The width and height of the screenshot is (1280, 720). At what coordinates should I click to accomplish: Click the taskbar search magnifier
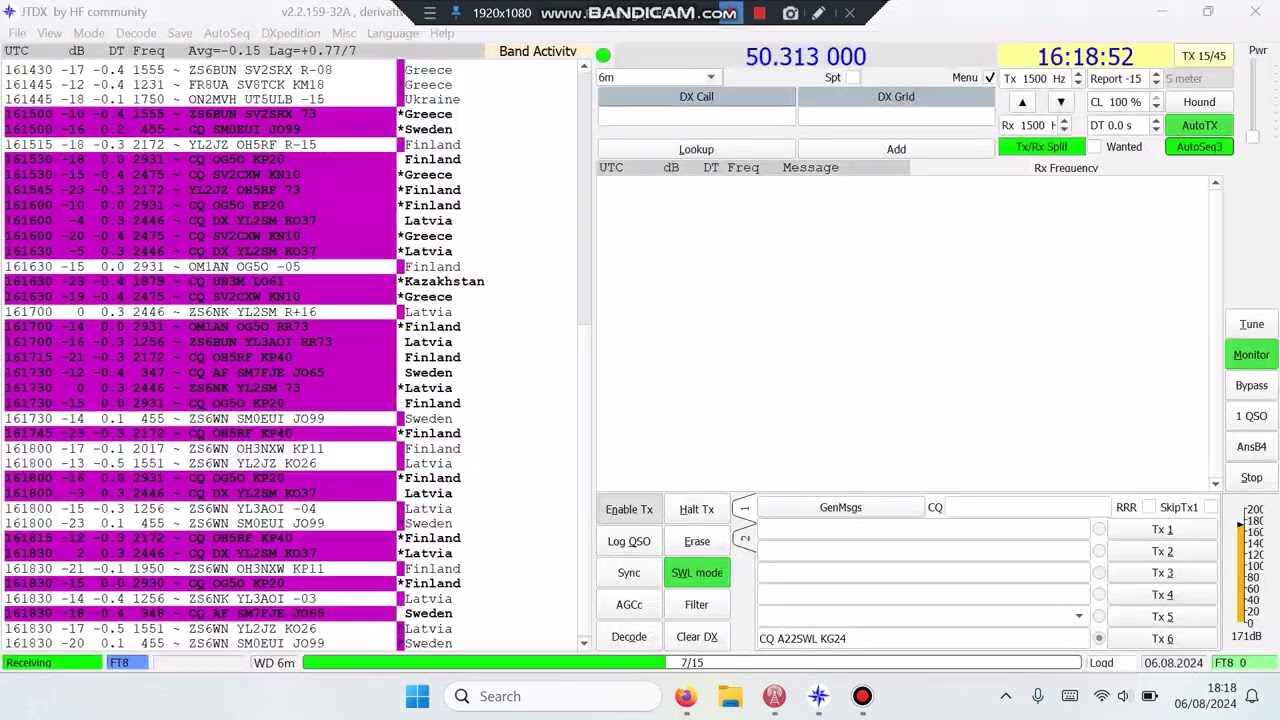click(x=462, y=696)
